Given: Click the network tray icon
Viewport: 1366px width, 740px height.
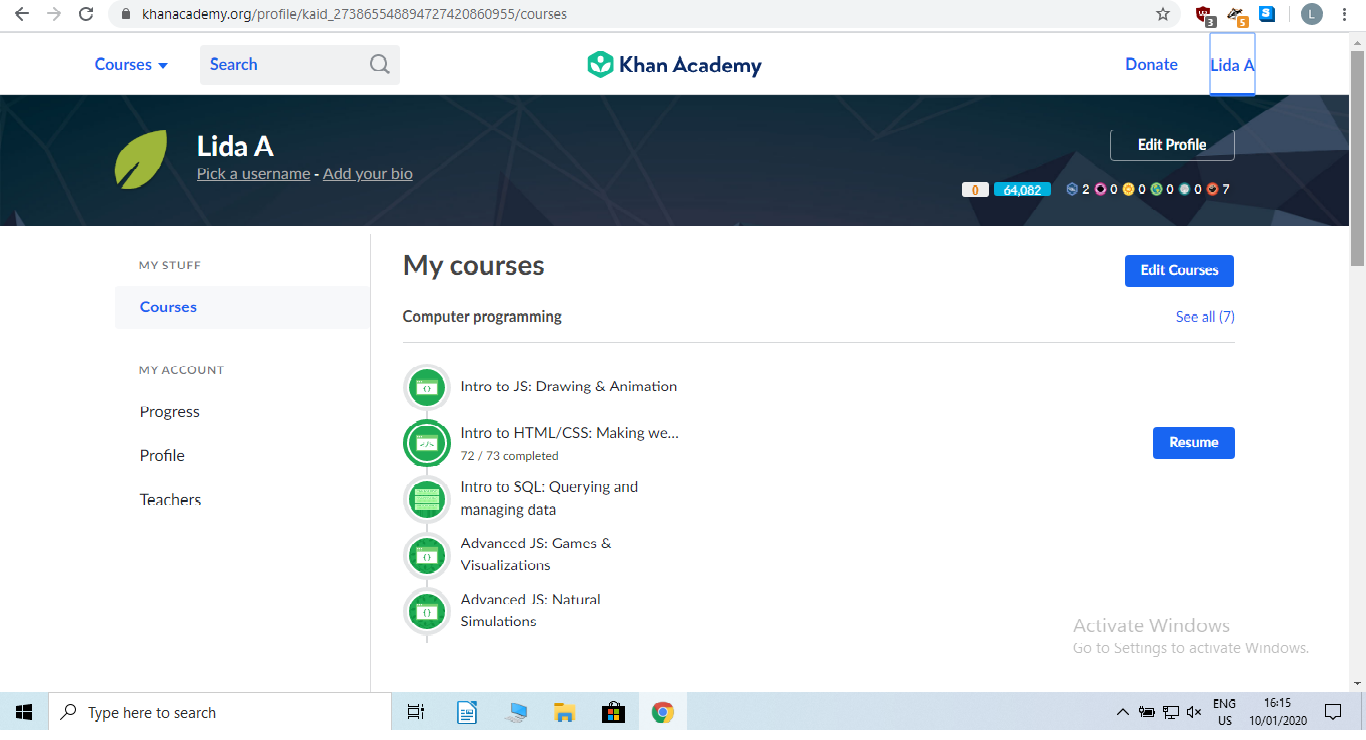Looking at the screenshot, I should coord(1171,713).
